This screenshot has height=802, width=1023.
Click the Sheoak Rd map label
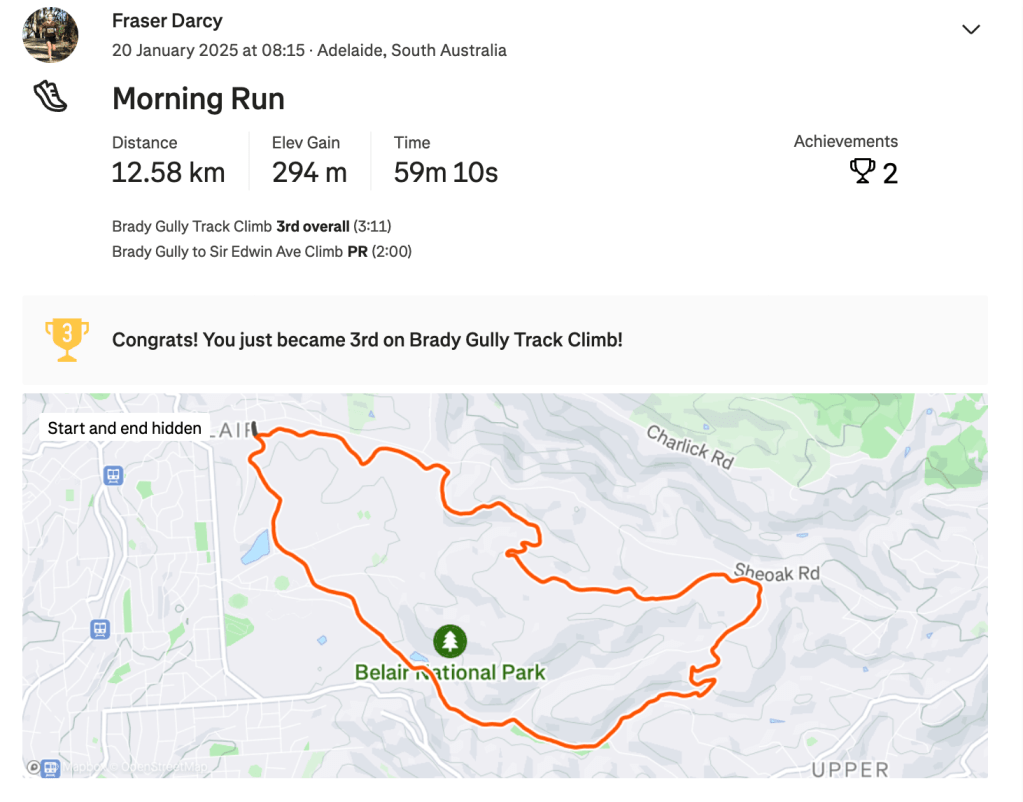(x=776, y=572)
